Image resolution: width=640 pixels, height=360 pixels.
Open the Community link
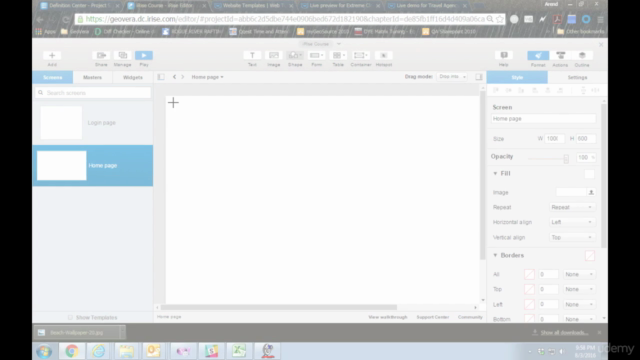(x=470, y=317)
